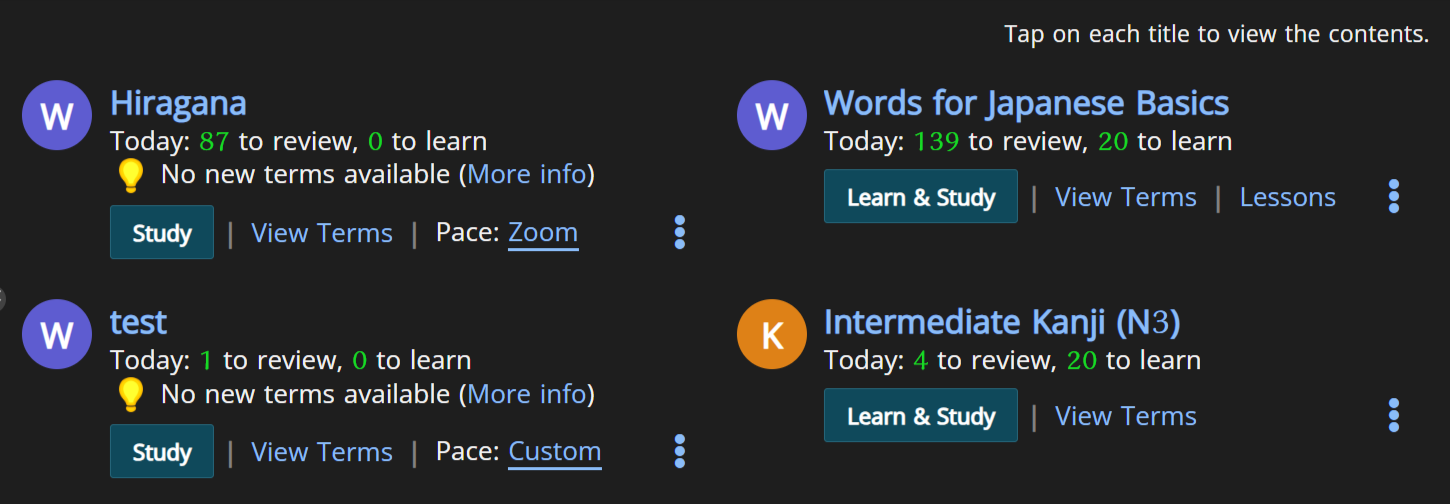Click the lightbulb icon under Hiragana
This screenshot has width=1450, height=504.
point(130,175)
